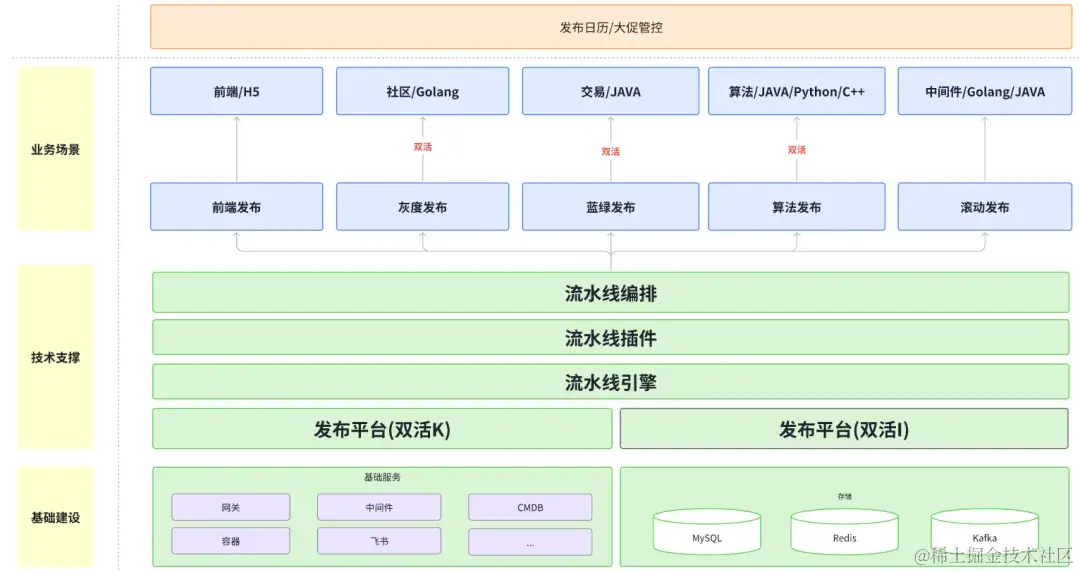1080x572 pixels.
Task: Click the 业务场景 side label
Action: [x=55, y=149]
